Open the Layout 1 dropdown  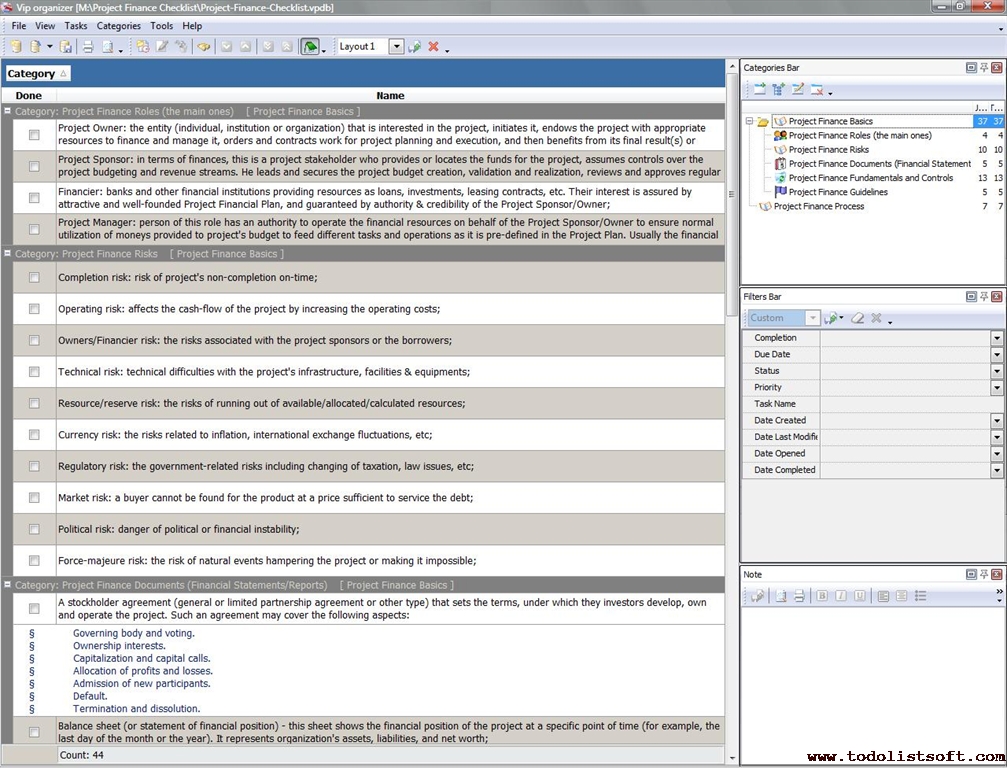click(396, 47)
